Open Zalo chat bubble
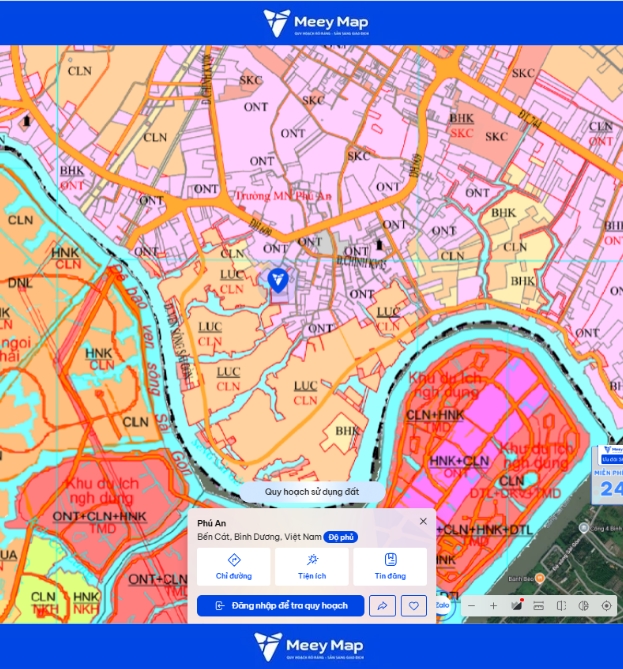Viewport: 623px width, 669px height. [443, 605]
